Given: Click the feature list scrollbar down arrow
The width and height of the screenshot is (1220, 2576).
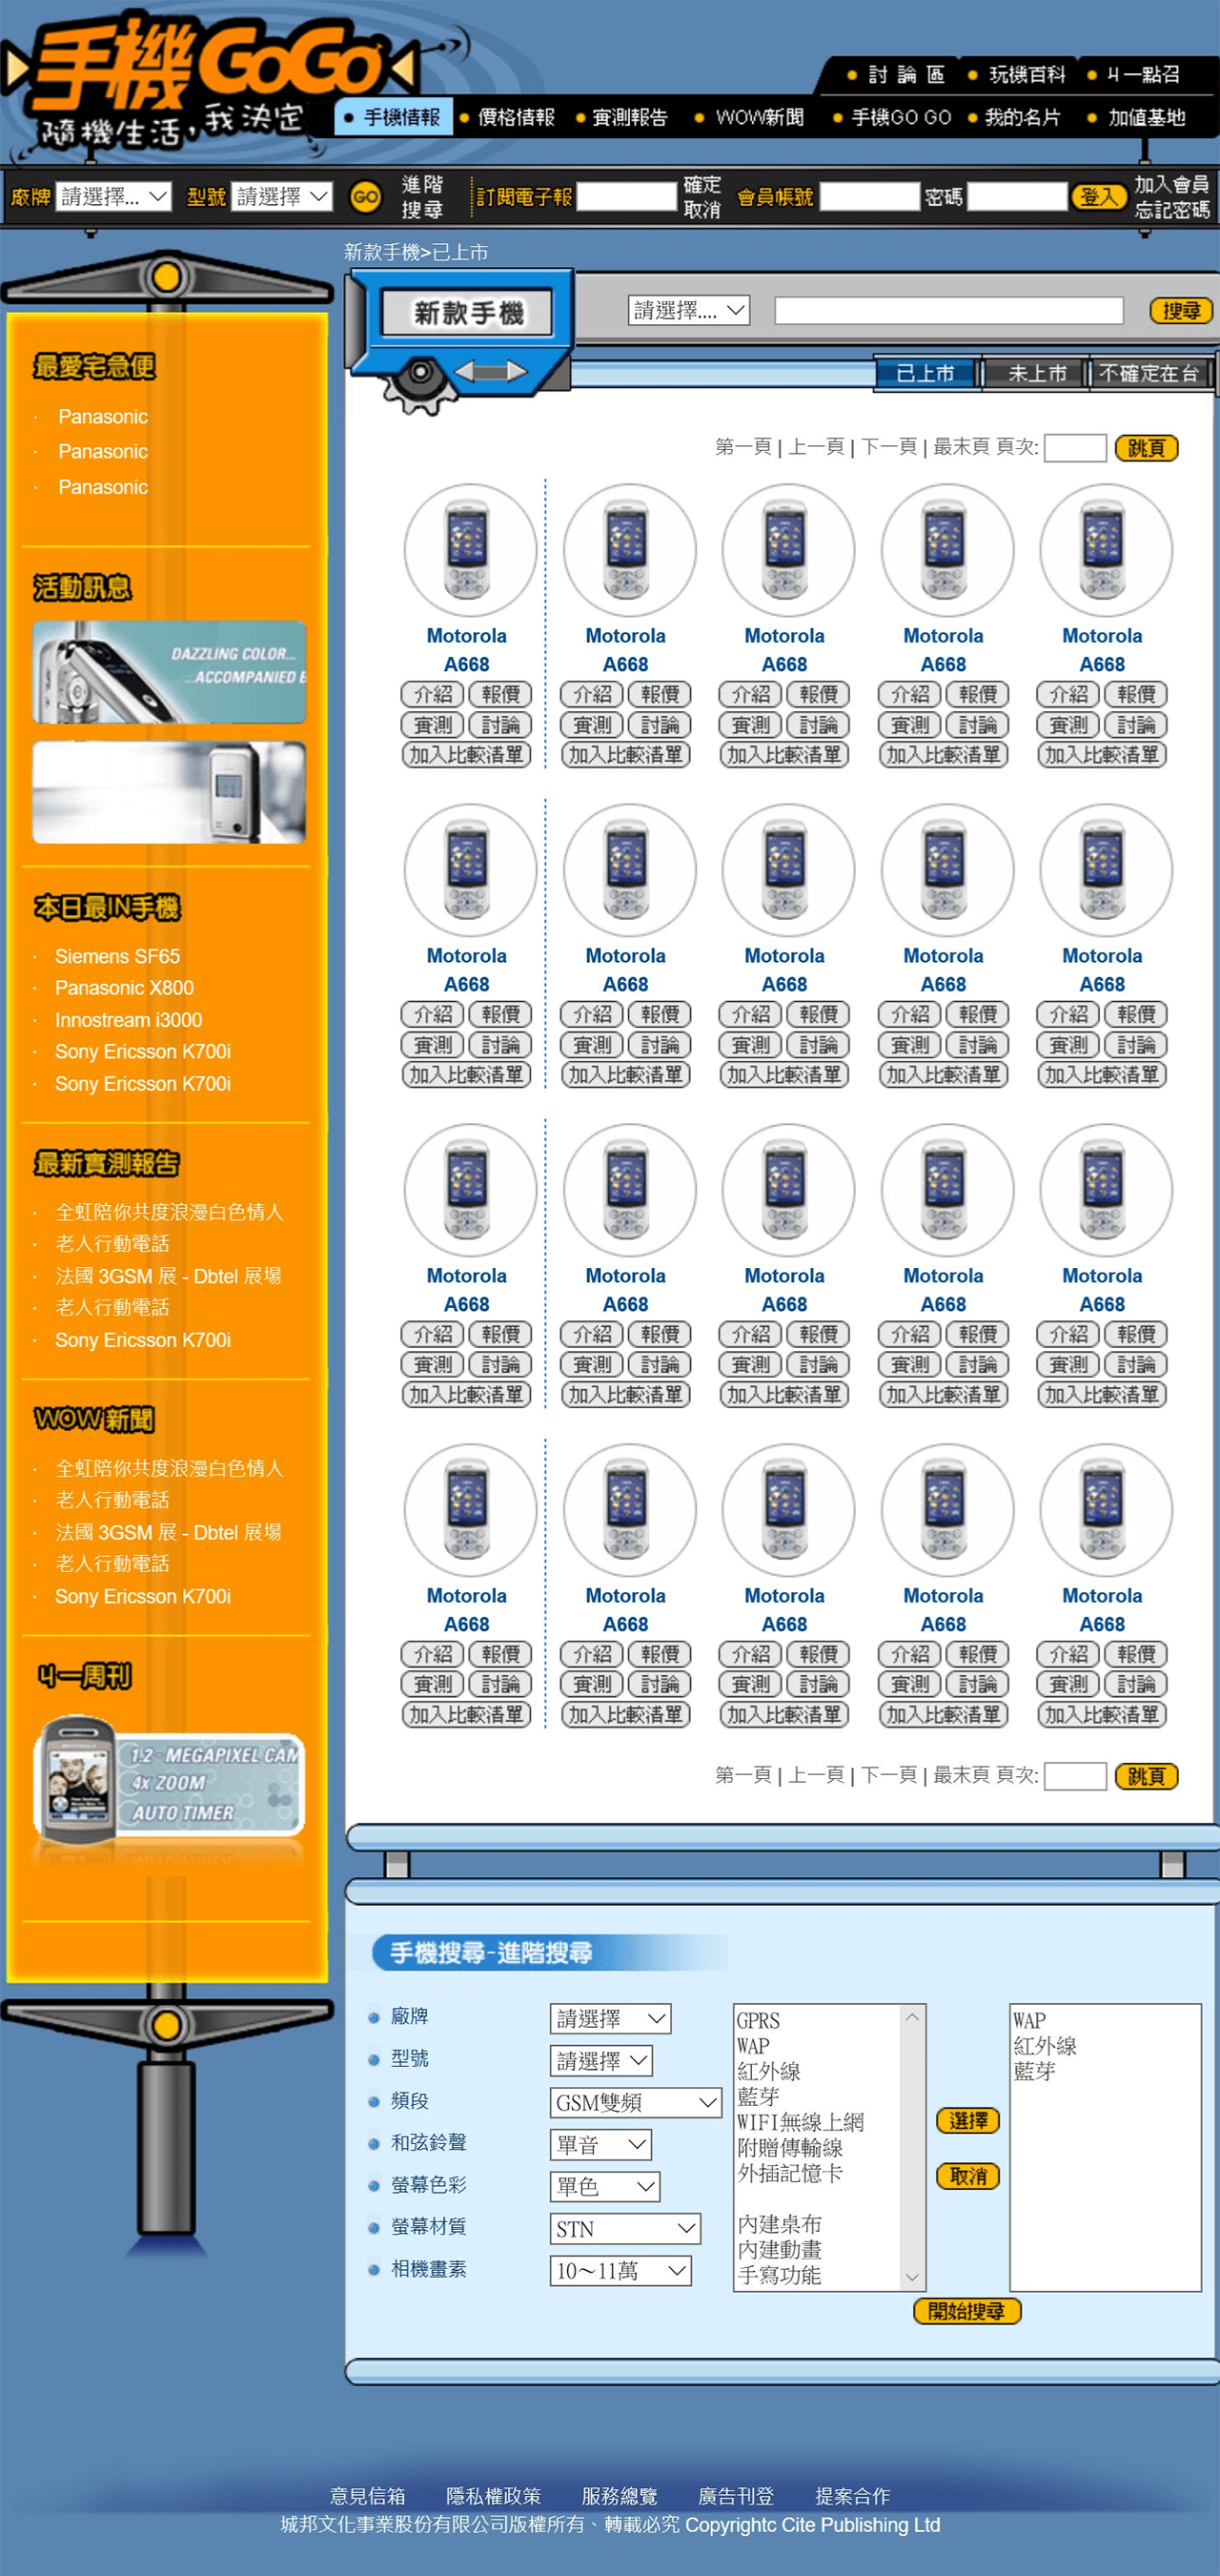Looking at the screenshot, I should coord(912,2278).
